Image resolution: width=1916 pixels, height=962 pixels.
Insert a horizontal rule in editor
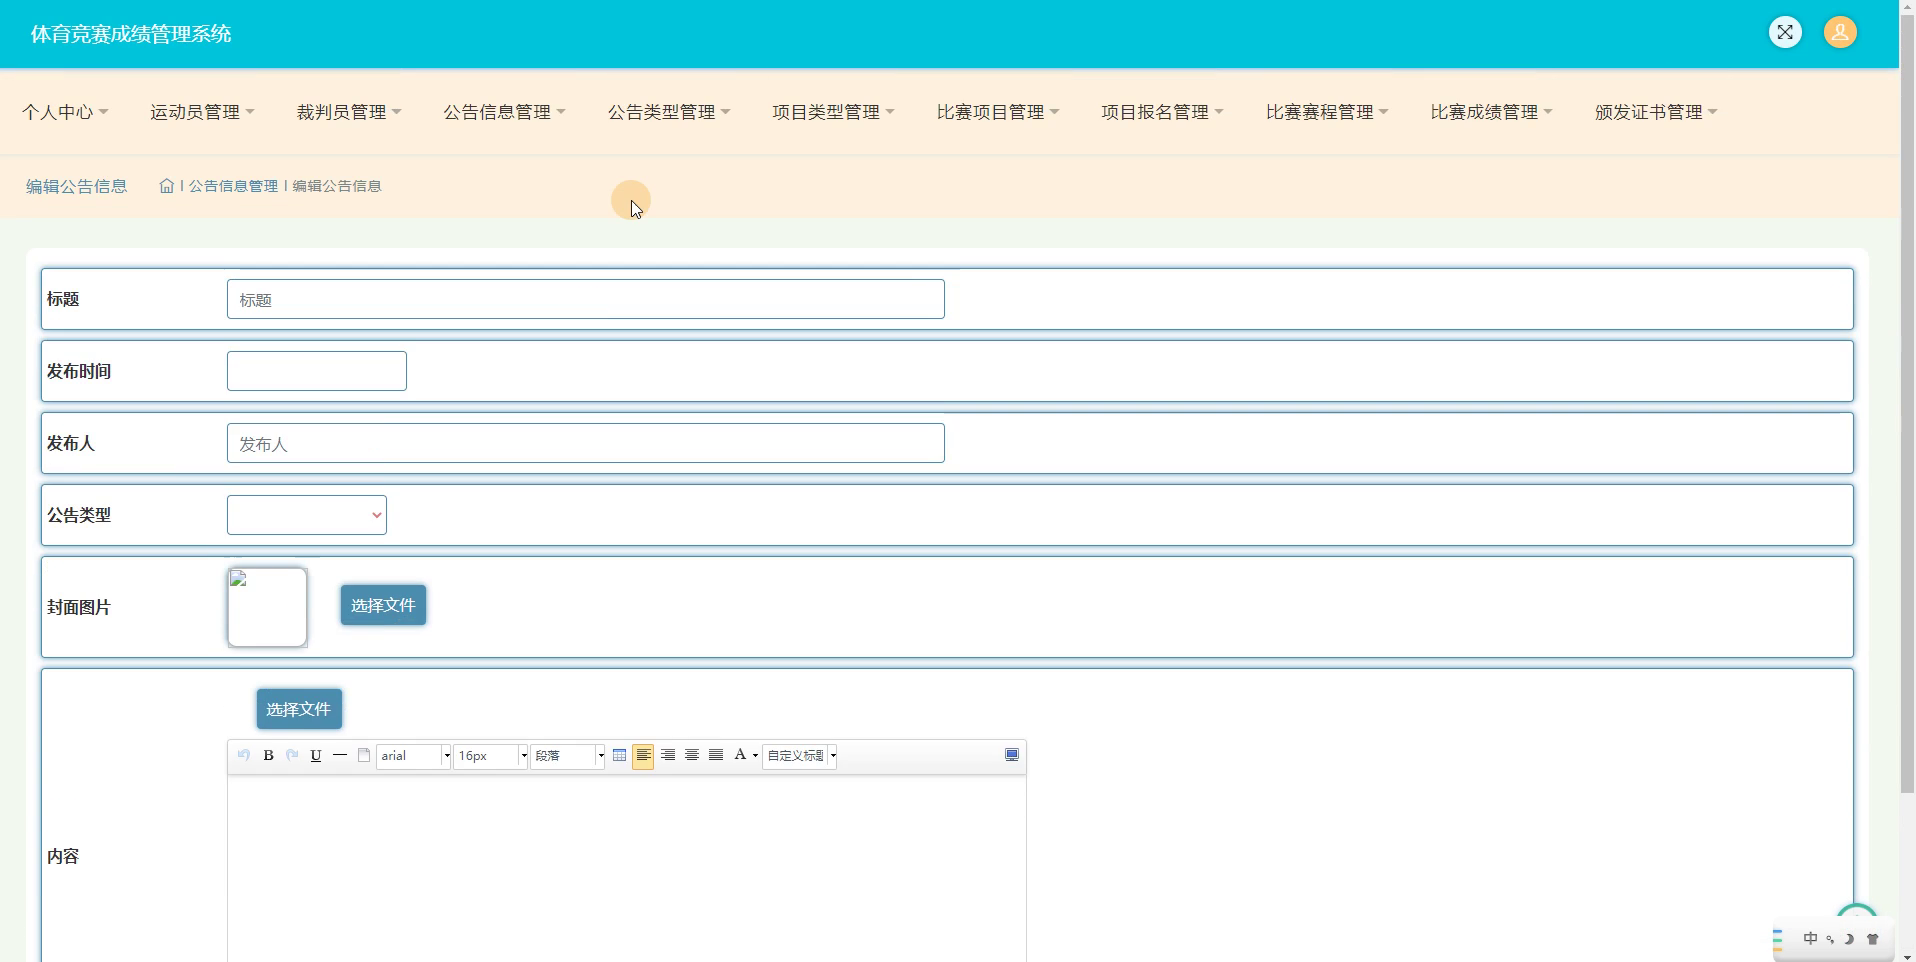[x=340, y=755]
